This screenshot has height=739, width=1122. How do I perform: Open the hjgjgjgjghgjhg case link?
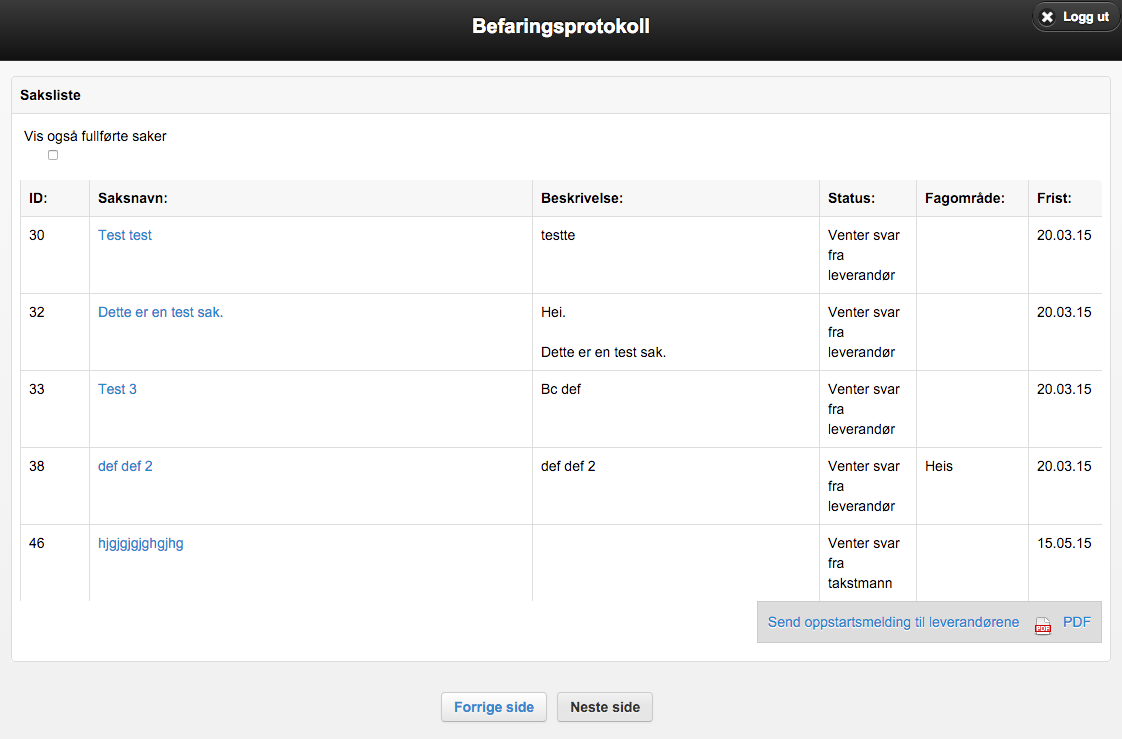pos(140,543)
